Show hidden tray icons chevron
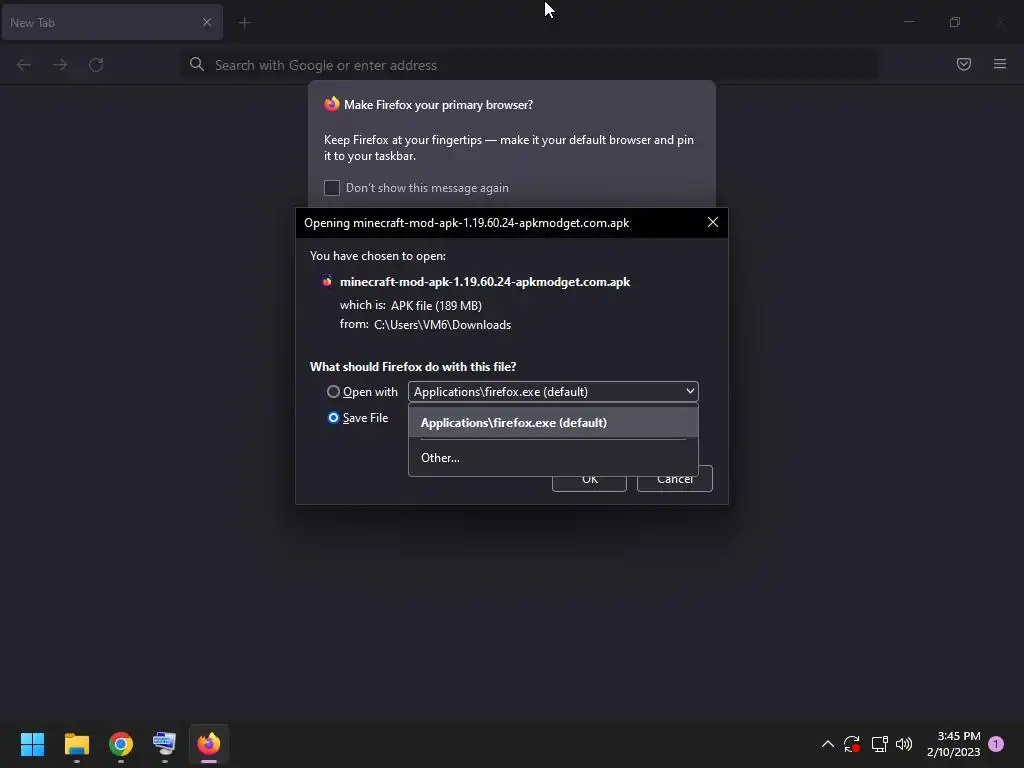1024x768 pixels. [827, 744]
